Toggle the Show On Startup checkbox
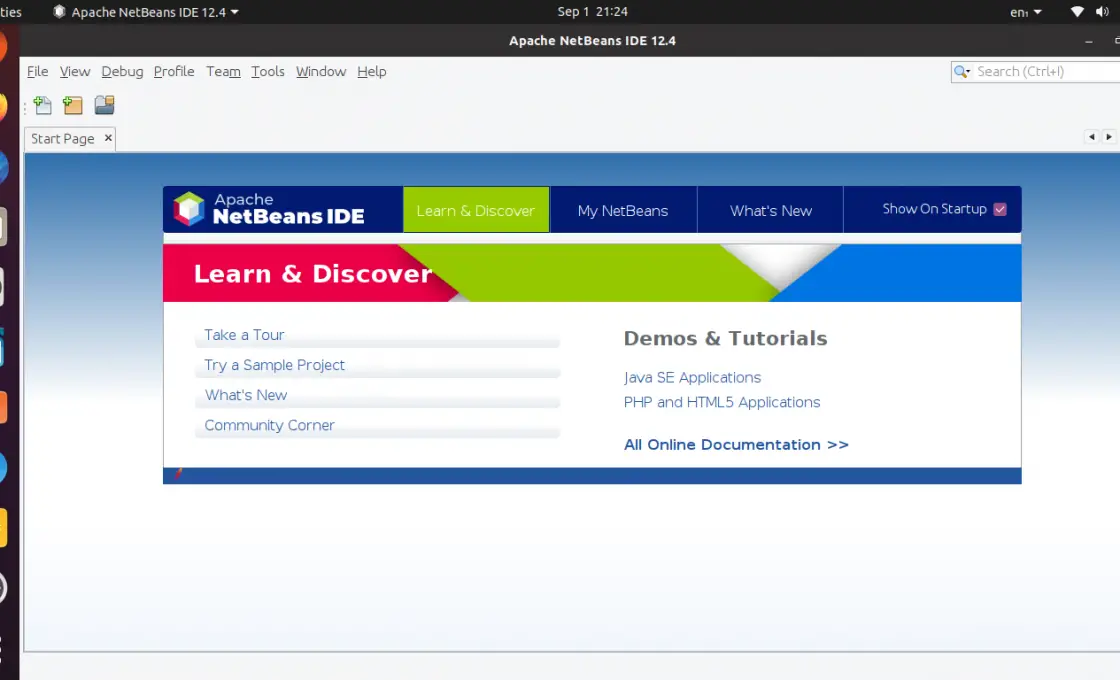 (x=1000, y=209)
